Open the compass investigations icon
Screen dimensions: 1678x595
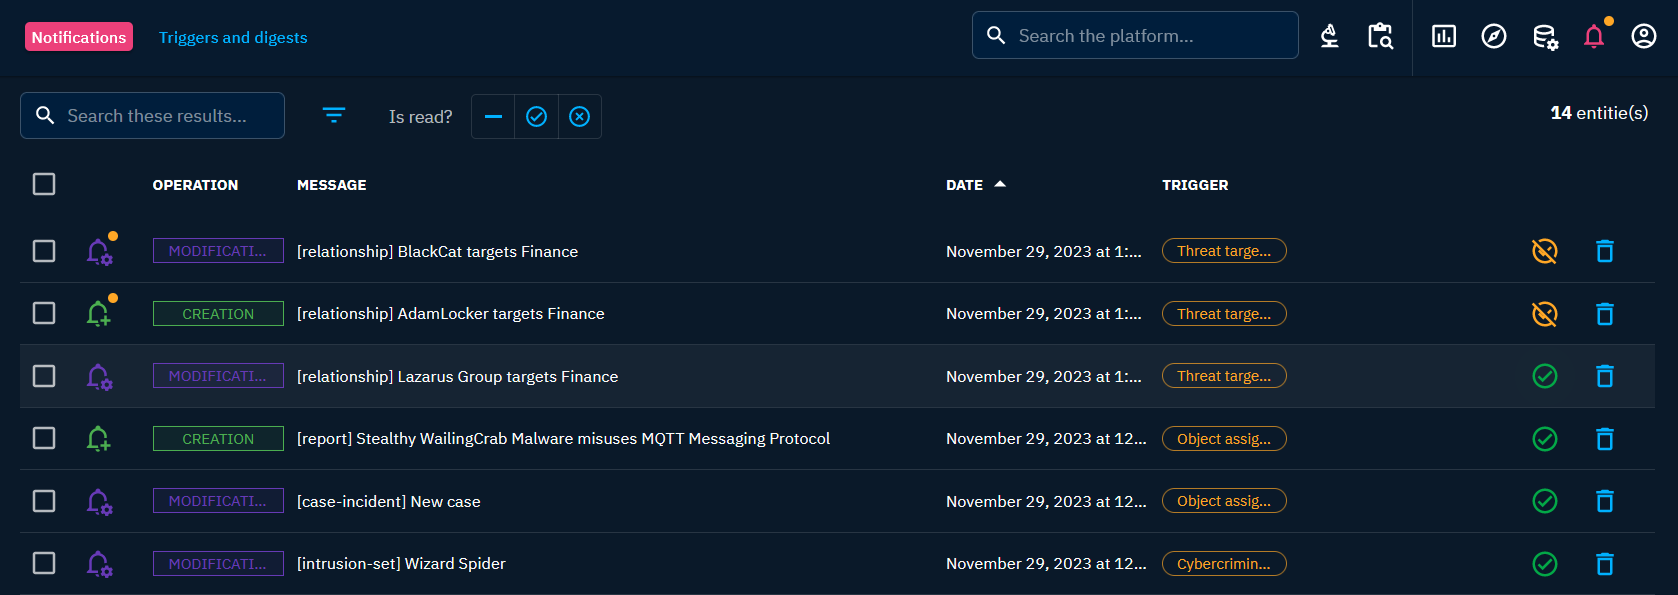click(1494, 37)
